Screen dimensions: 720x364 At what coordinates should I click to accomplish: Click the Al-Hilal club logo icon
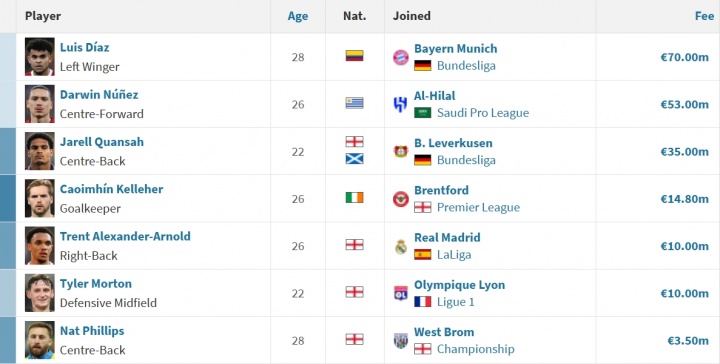coord(400,105)
